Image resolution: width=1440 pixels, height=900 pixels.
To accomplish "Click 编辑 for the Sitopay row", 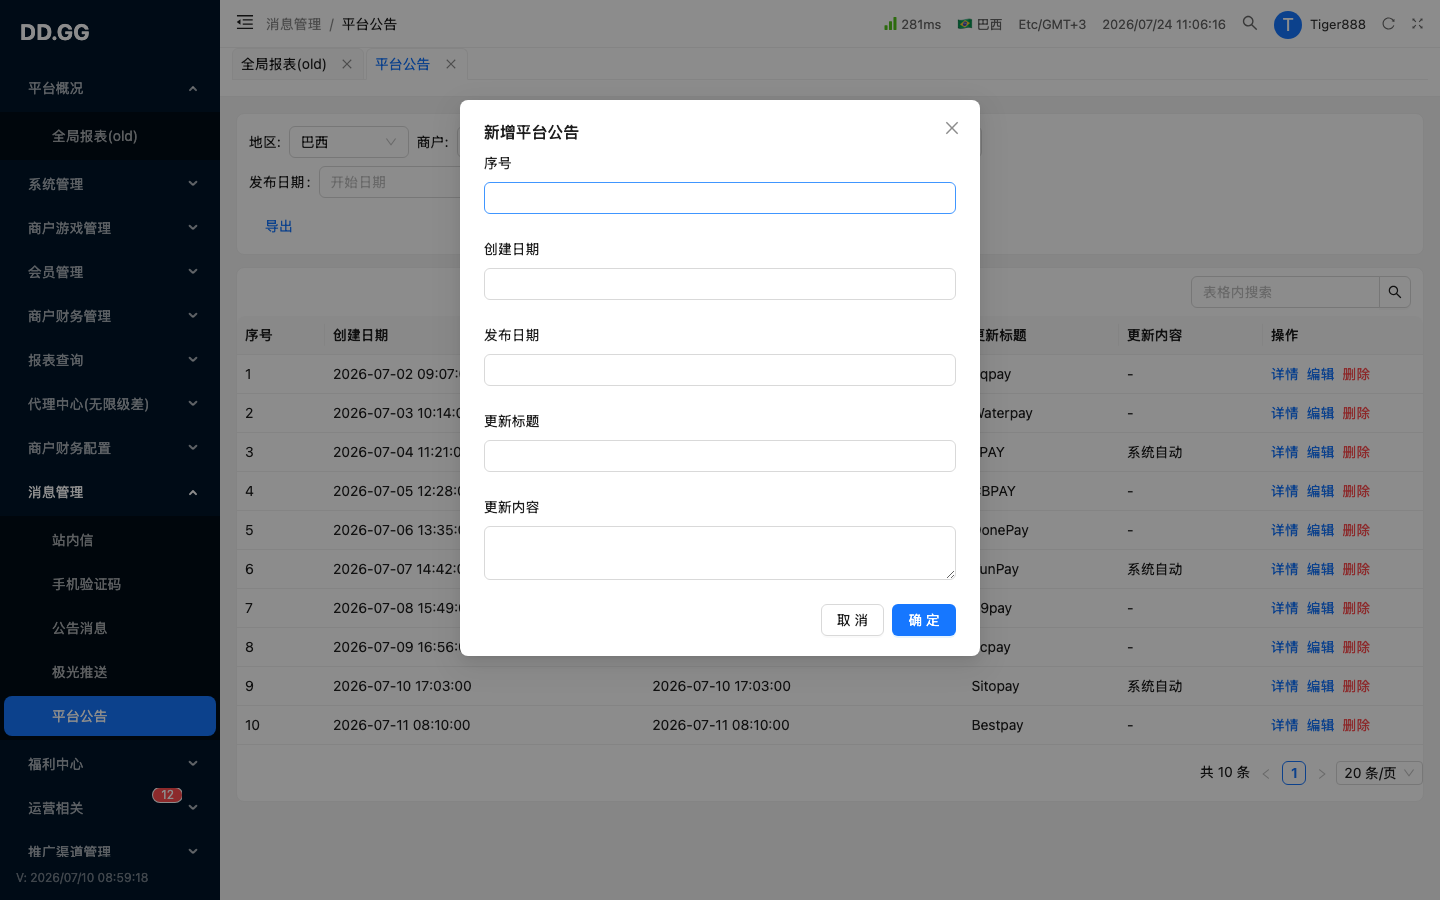I will [1321, 686].
